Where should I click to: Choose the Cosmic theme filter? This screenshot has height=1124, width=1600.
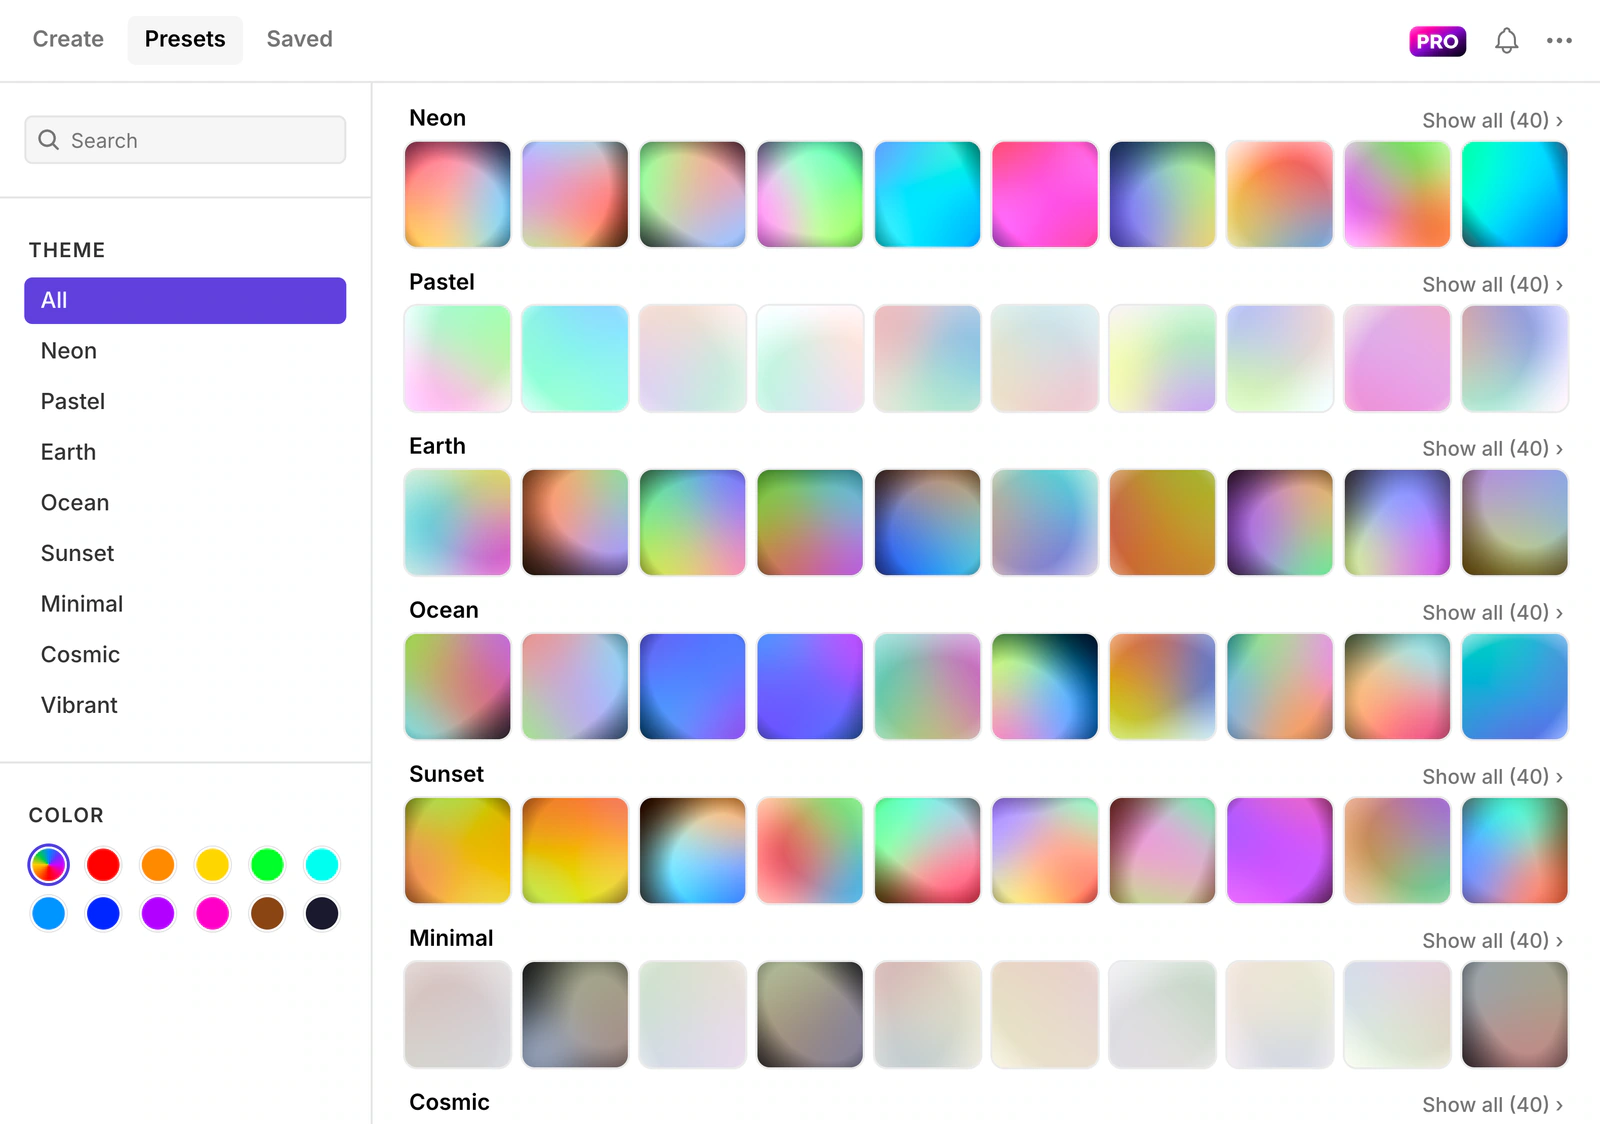pos(185,655)
